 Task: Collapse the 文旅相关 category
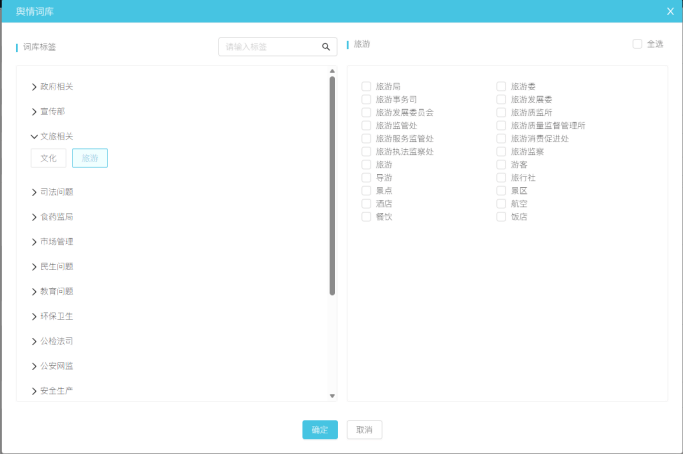coord(34,136)
